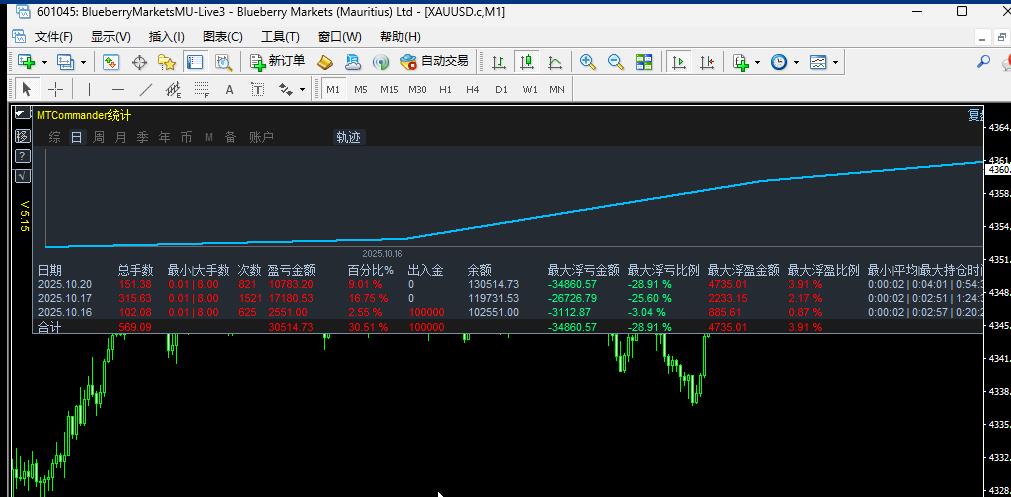1011x497 pixels.
Task: Select the cursor arrow tool
Action: click(26, 89)
